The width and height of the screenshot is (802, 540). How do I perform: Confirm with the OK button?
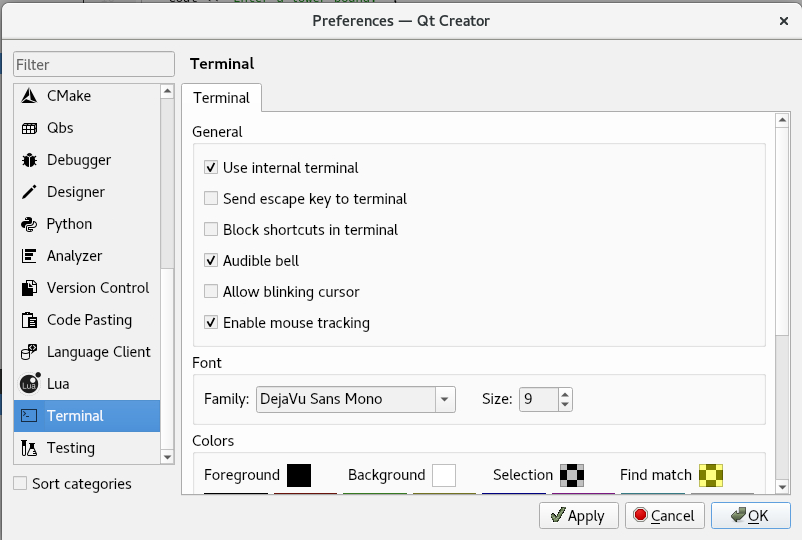click(750, 515)
